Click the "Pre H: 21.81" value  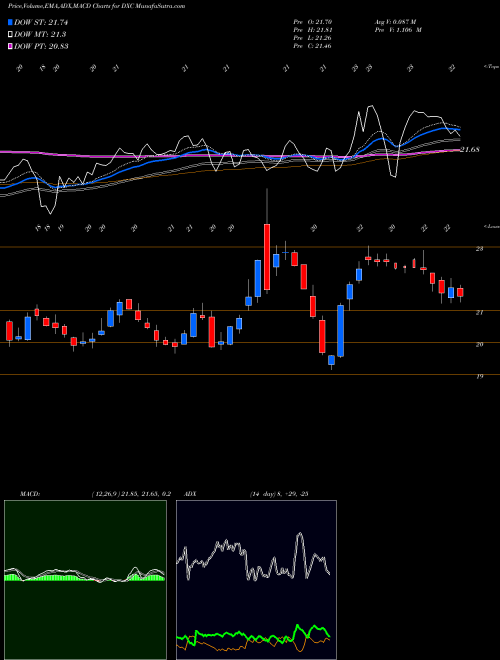click(312, 30)
